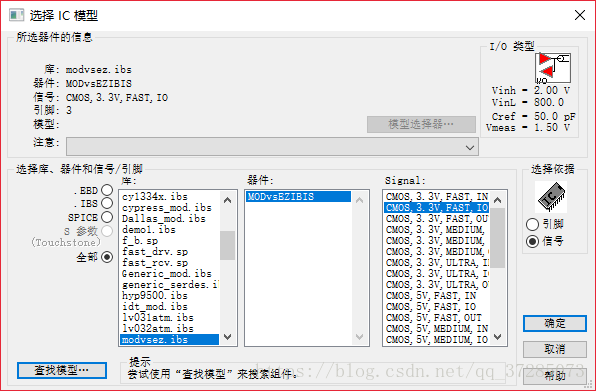The image size is (596, 391).
Task: Choose 信号 as selection basis
Action: point(532,241)
